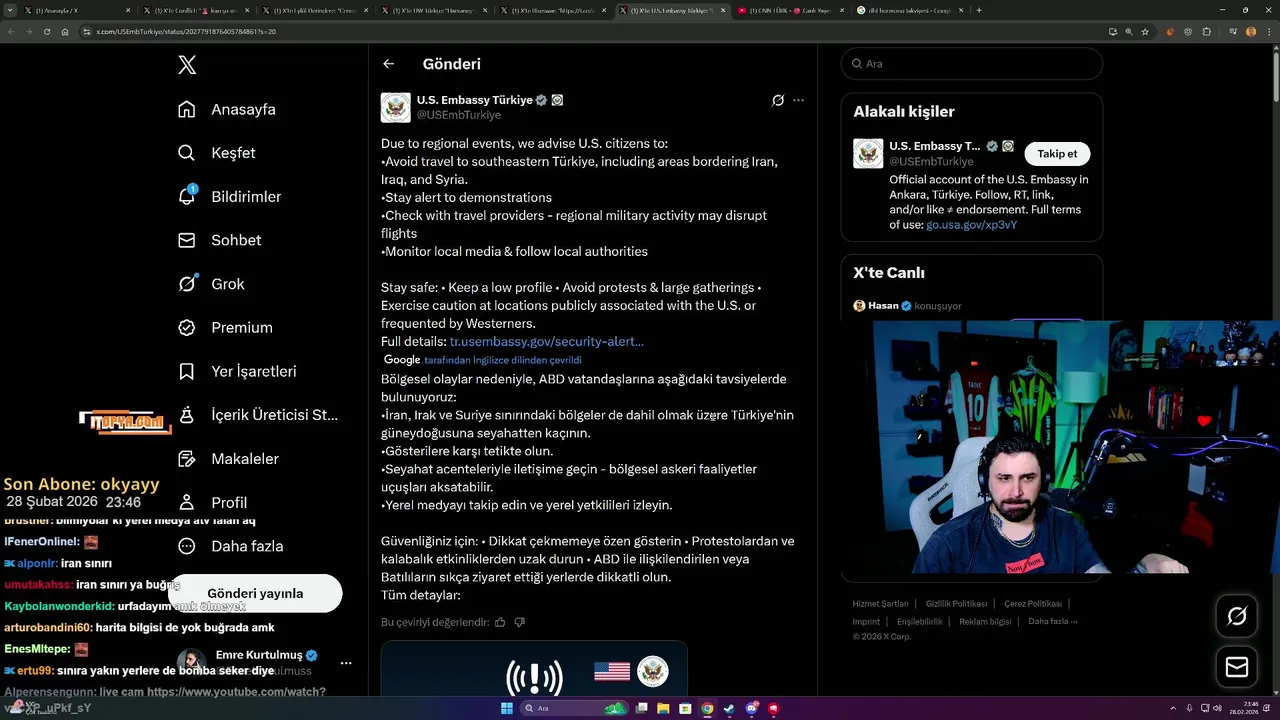Rate the translation with thumbs down
The width and height of the screenshot is (1280, 720).
[519, 622]
